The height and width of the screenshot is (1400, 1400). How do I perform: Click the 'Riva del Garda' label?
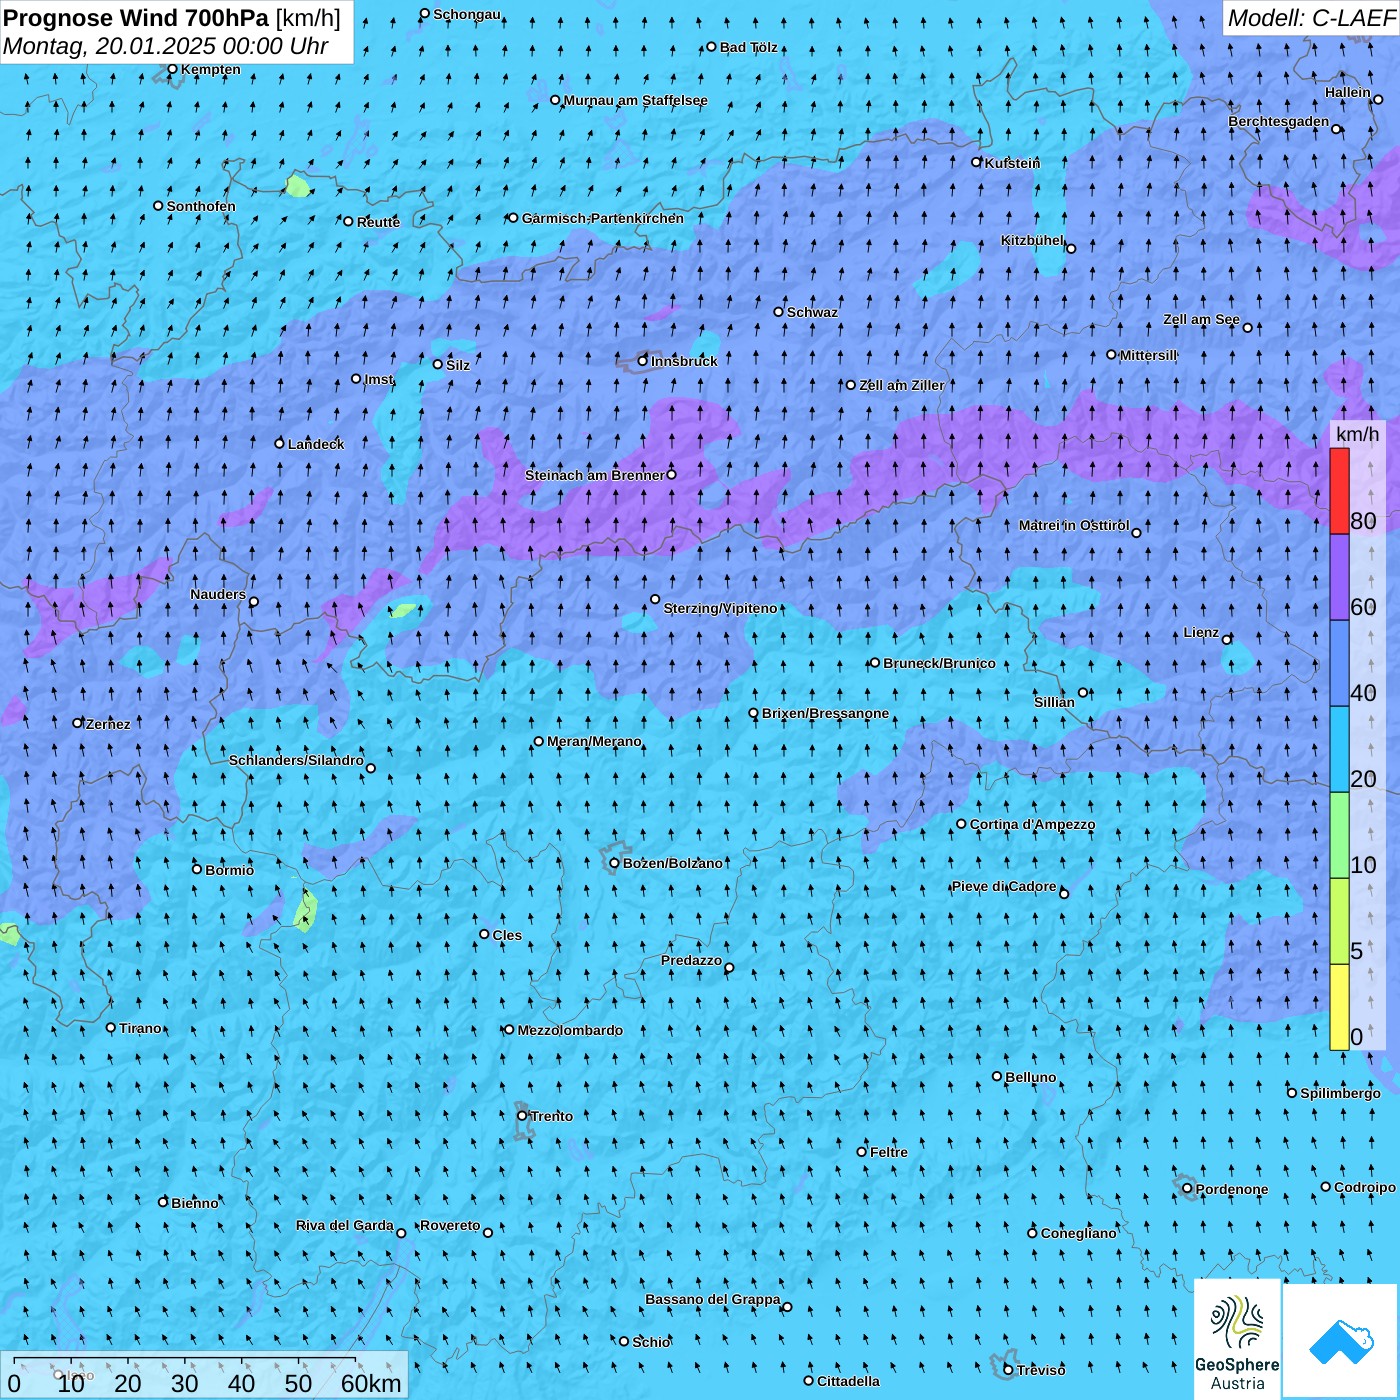(x=345, y=1225)
